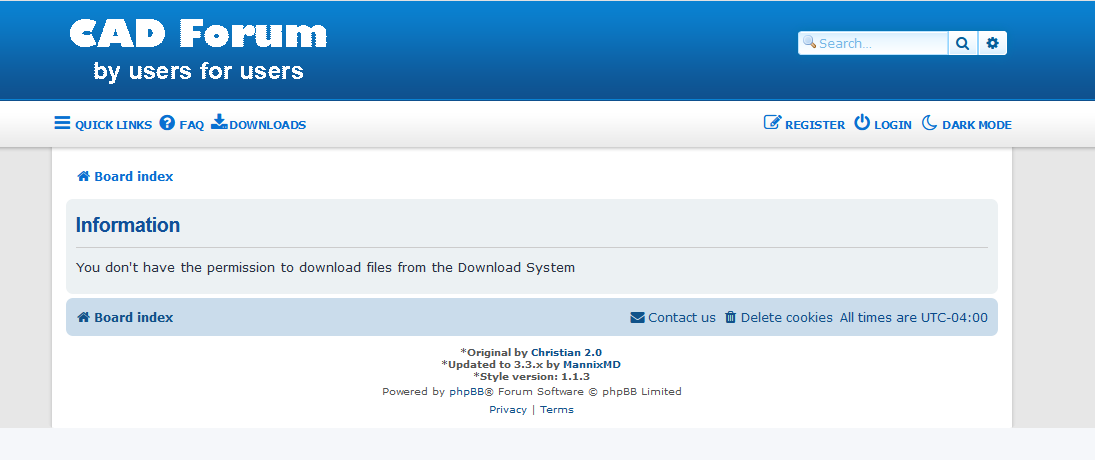
Task: Click the Downloads arrow icon
Action: coord(219,122)
